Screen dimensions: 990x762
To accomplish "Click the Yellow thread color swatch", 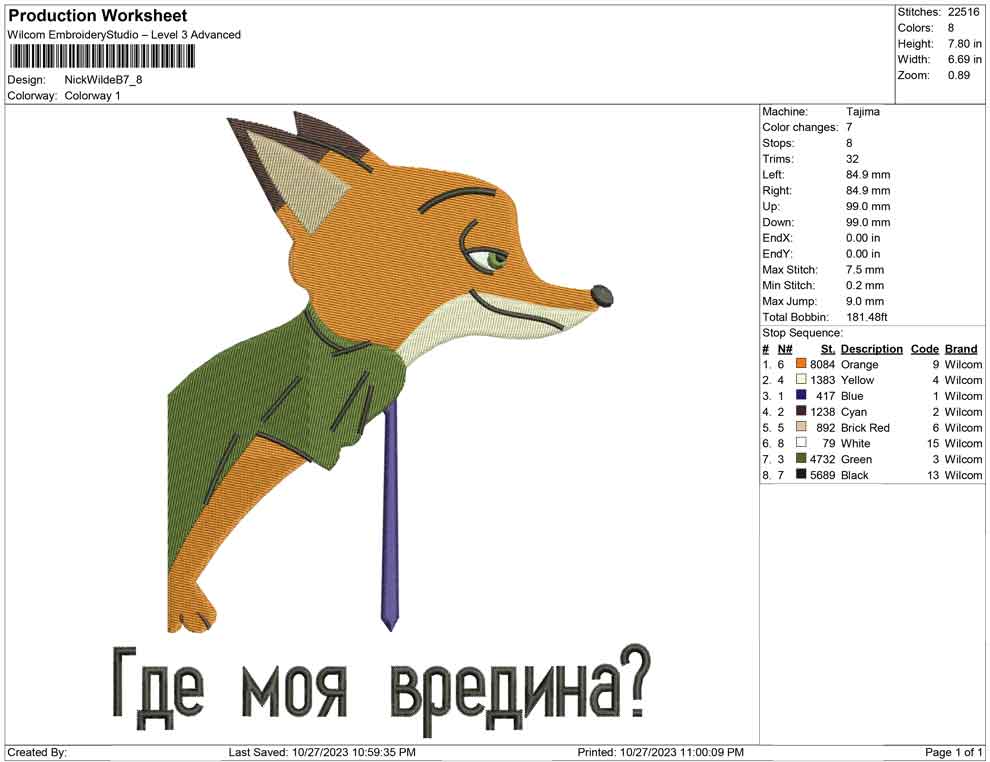I will click(801, 379).
